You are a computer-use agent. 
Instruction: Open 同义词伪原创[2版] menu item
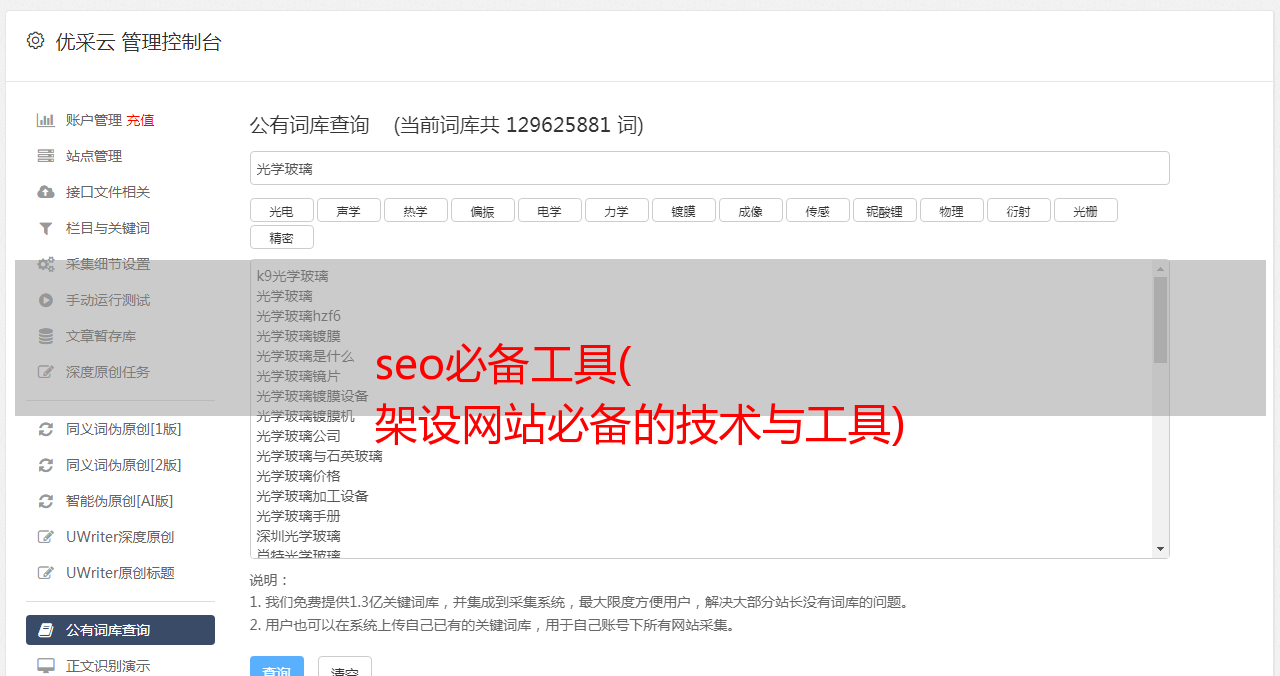120,465
